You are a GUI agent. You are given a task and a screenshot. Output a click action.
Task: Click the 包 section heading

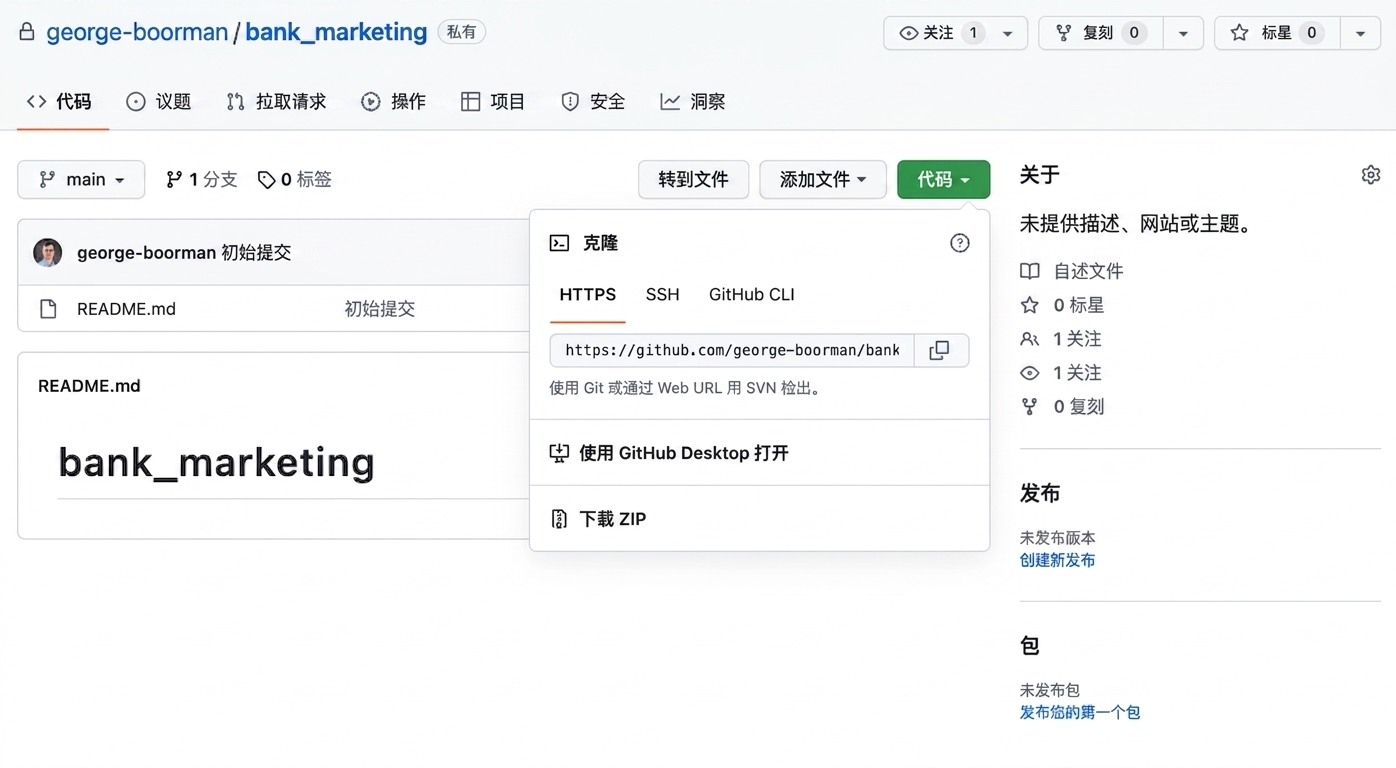(1030, 646)
